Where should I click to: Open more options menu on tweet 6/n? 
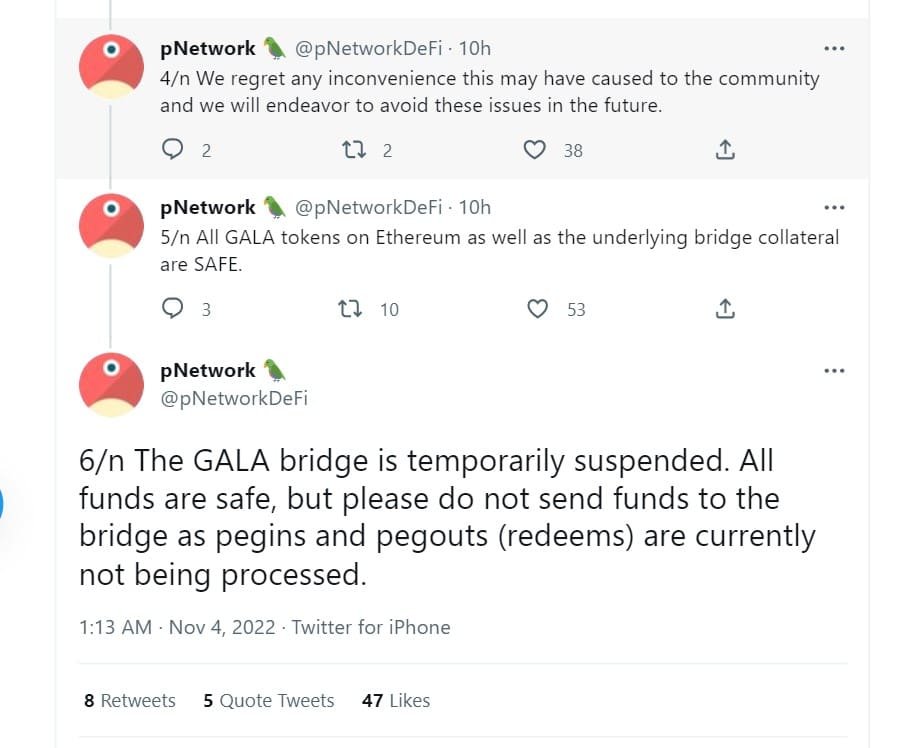pyautogui.click(x=833, y=369)
